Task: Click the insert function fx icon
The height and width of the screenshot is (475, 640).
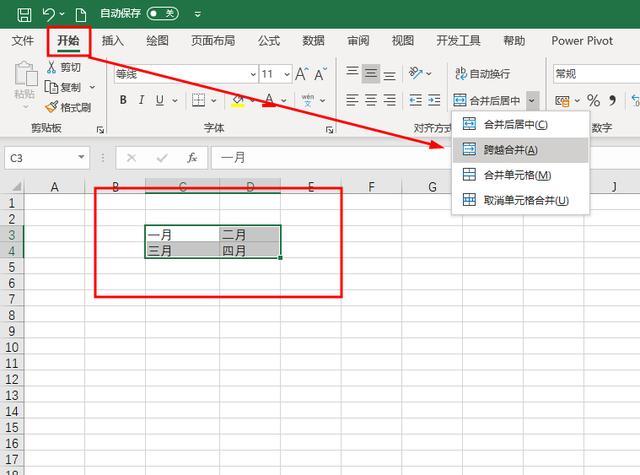Action: click(x=192, y=158)
